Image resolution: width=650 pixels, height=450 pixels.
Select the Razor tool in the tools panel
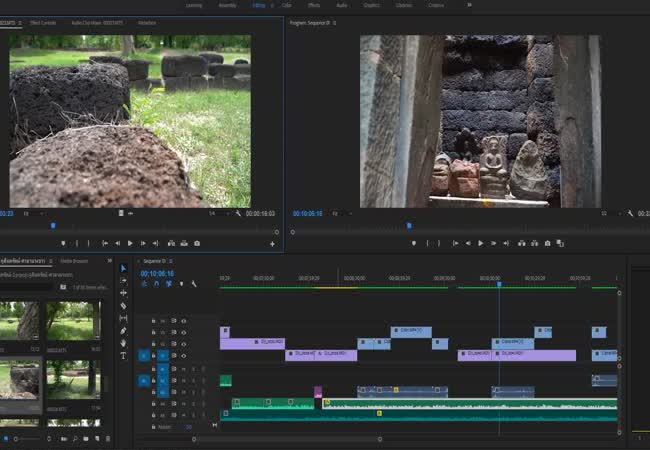click(124, 306)
